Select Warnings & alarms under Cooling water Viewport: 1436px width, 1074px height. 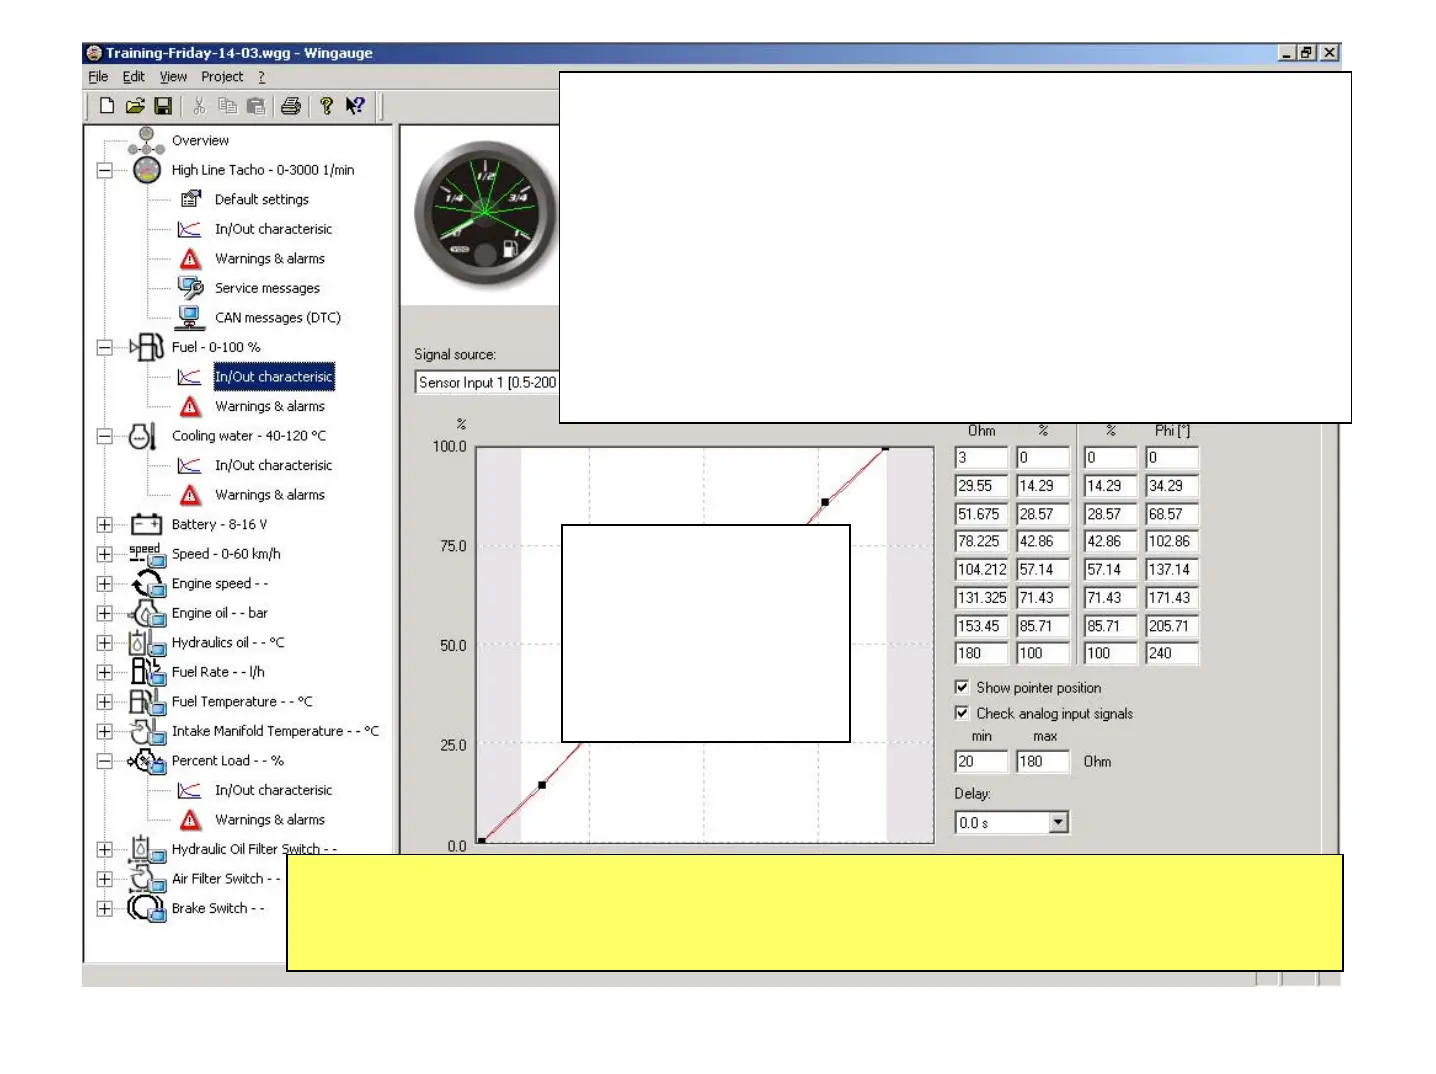pos(270,495)
